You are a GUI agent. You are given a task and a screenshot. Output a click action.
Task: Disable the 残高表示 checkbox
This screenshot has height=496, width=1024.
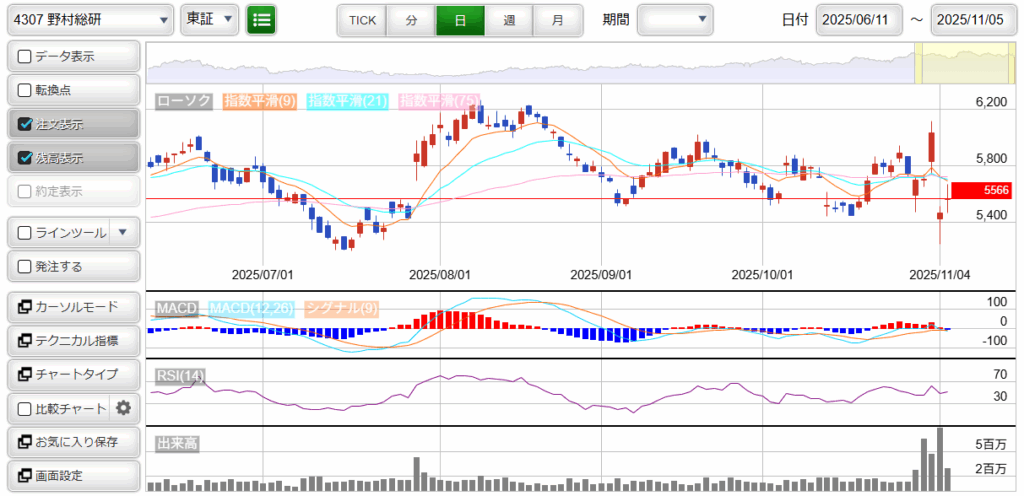pos(25,158)
